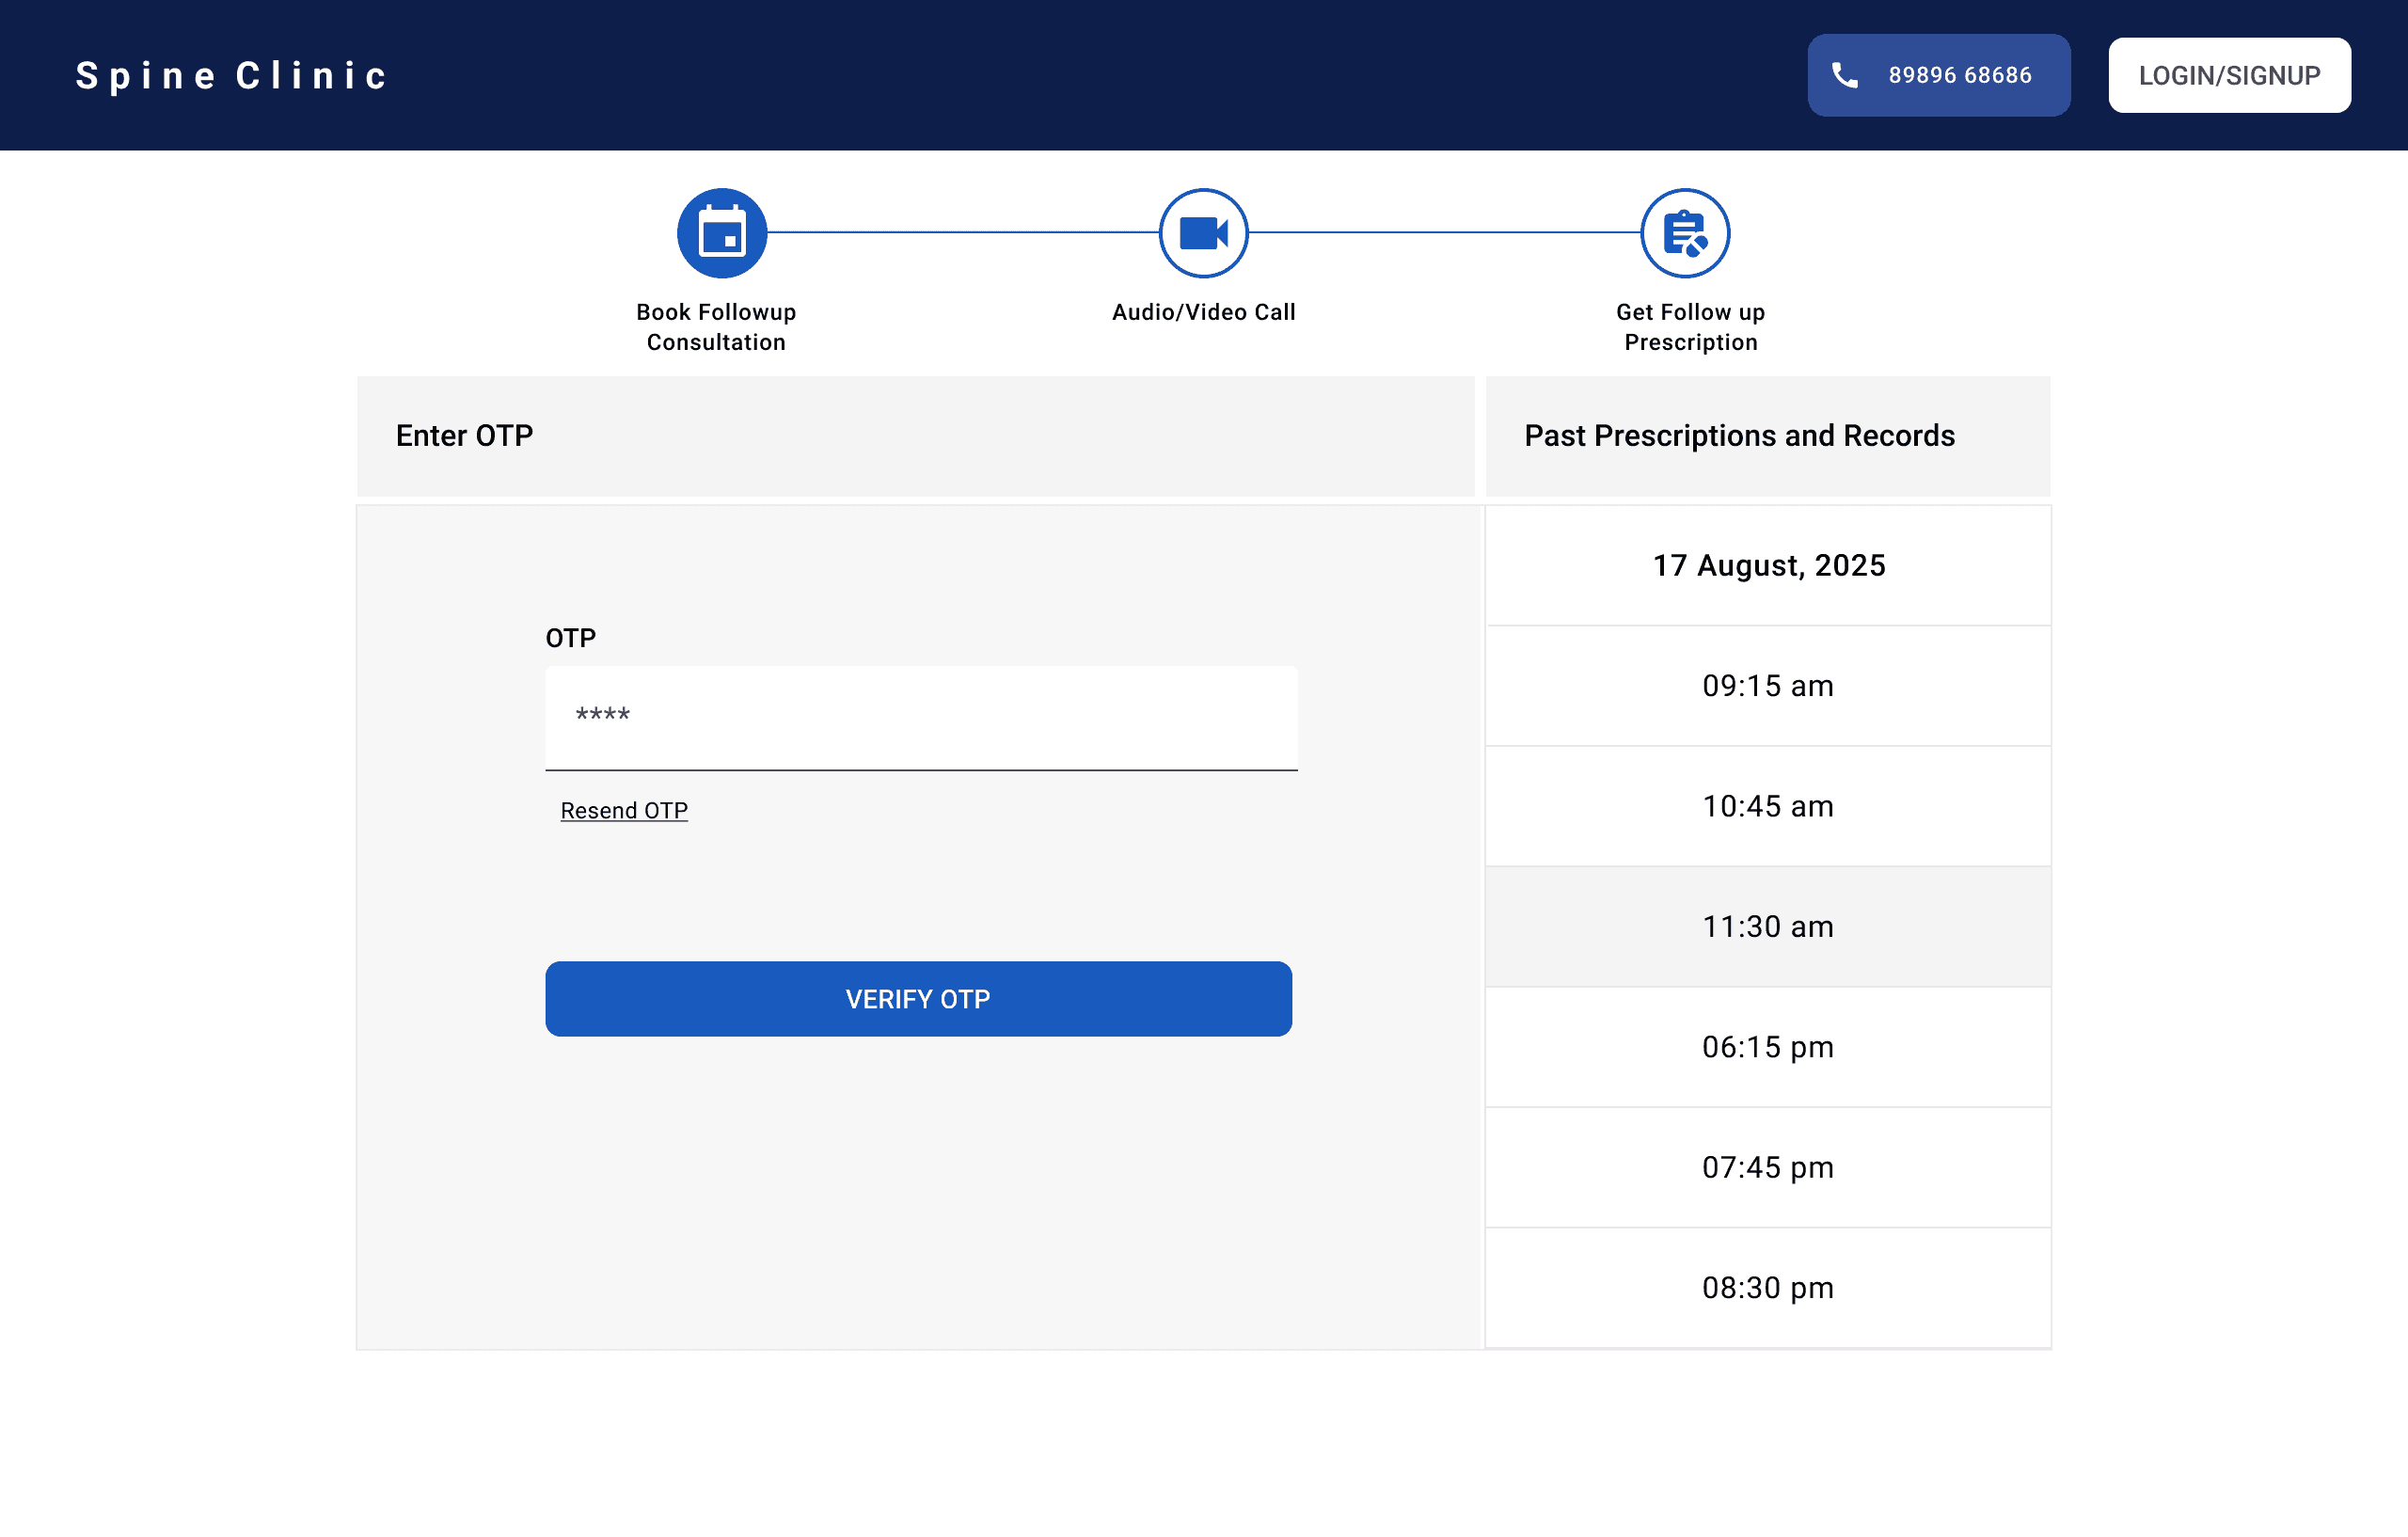Click the Book Followup Consultation step label
Viewport: 2408px width, 1537px height.
click(716, 327)
